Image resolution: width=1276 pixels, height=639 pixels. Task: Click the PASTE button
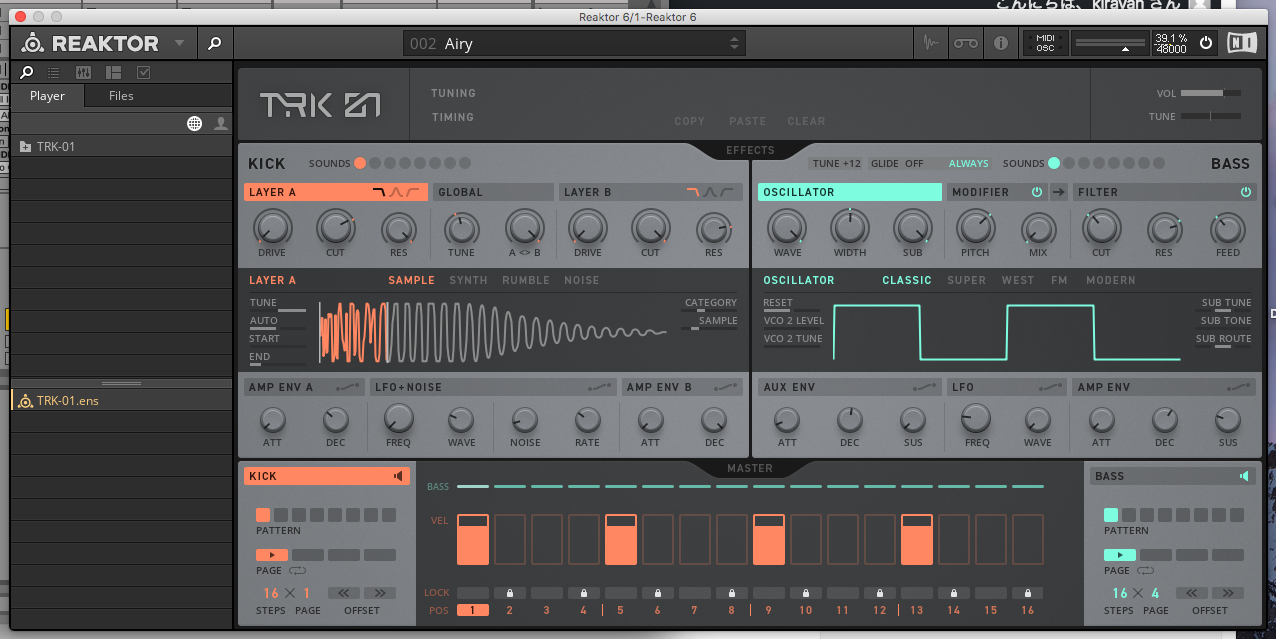coord(747,121)
